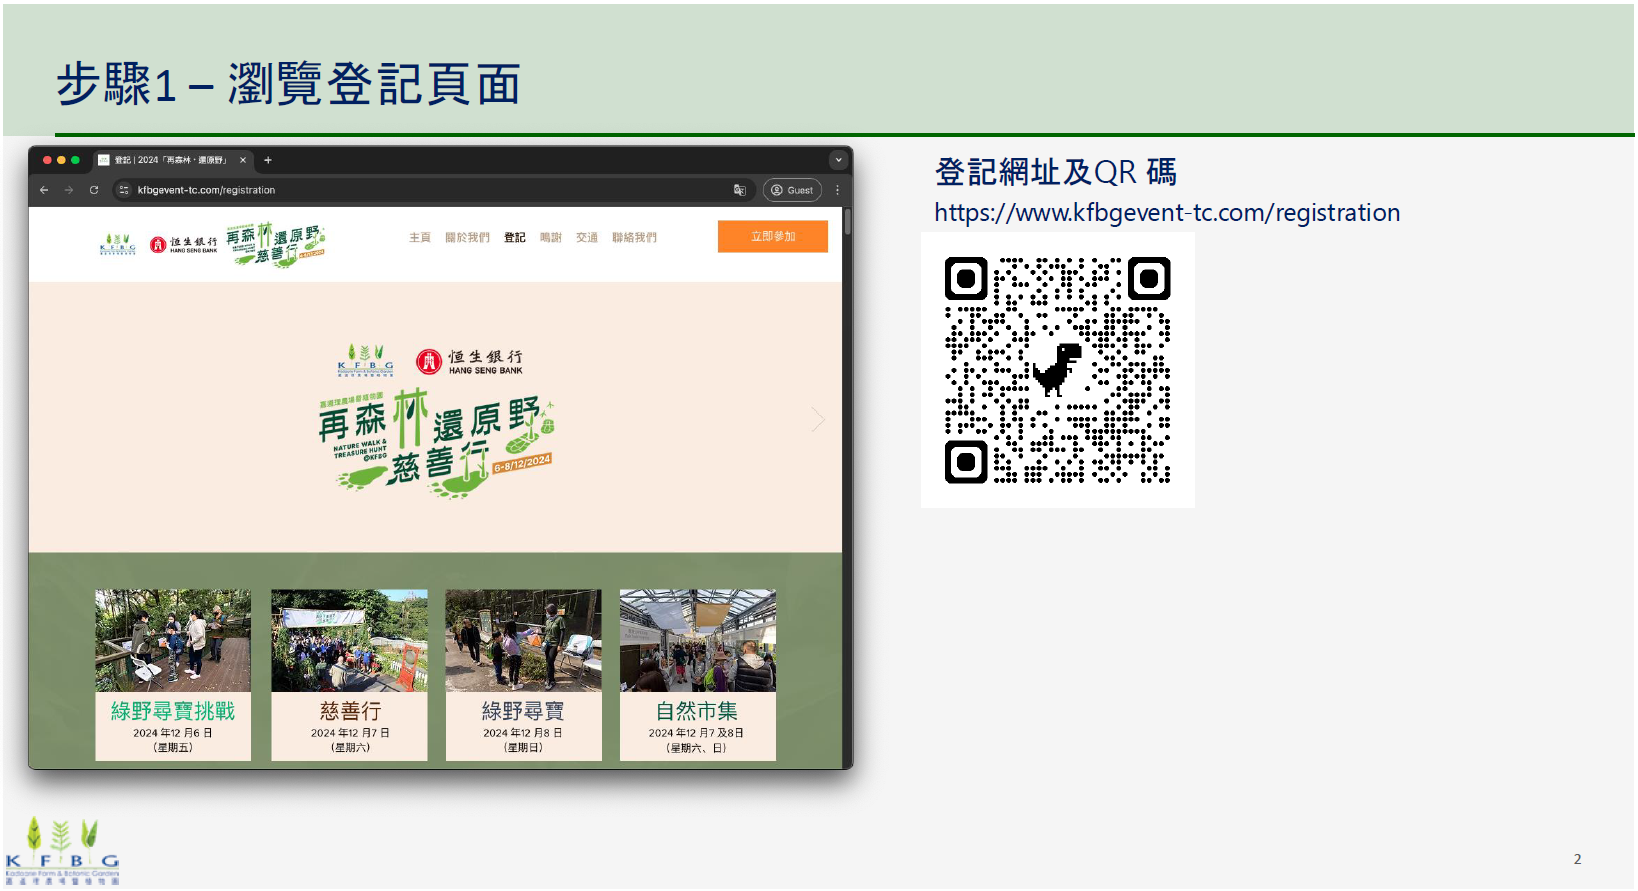This screenshot has height=891, width=1638.
Task: Open the registration URL link on the slide
Action: pyautogui.click(x=1167, y=213)
